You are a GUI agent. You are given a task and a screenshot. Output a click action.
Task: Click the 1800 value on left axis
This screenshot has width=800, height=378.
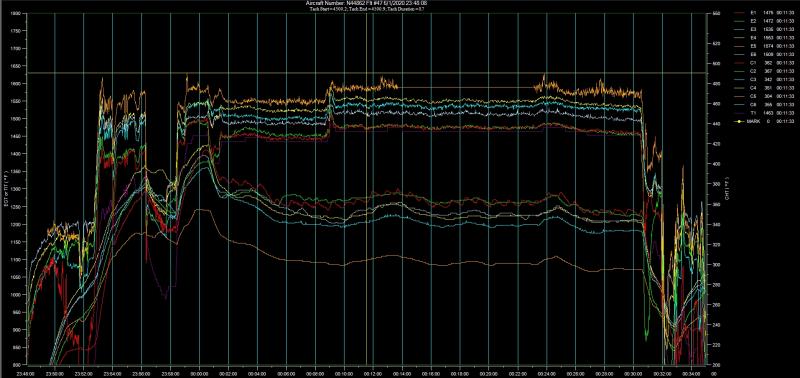(15, 14)
